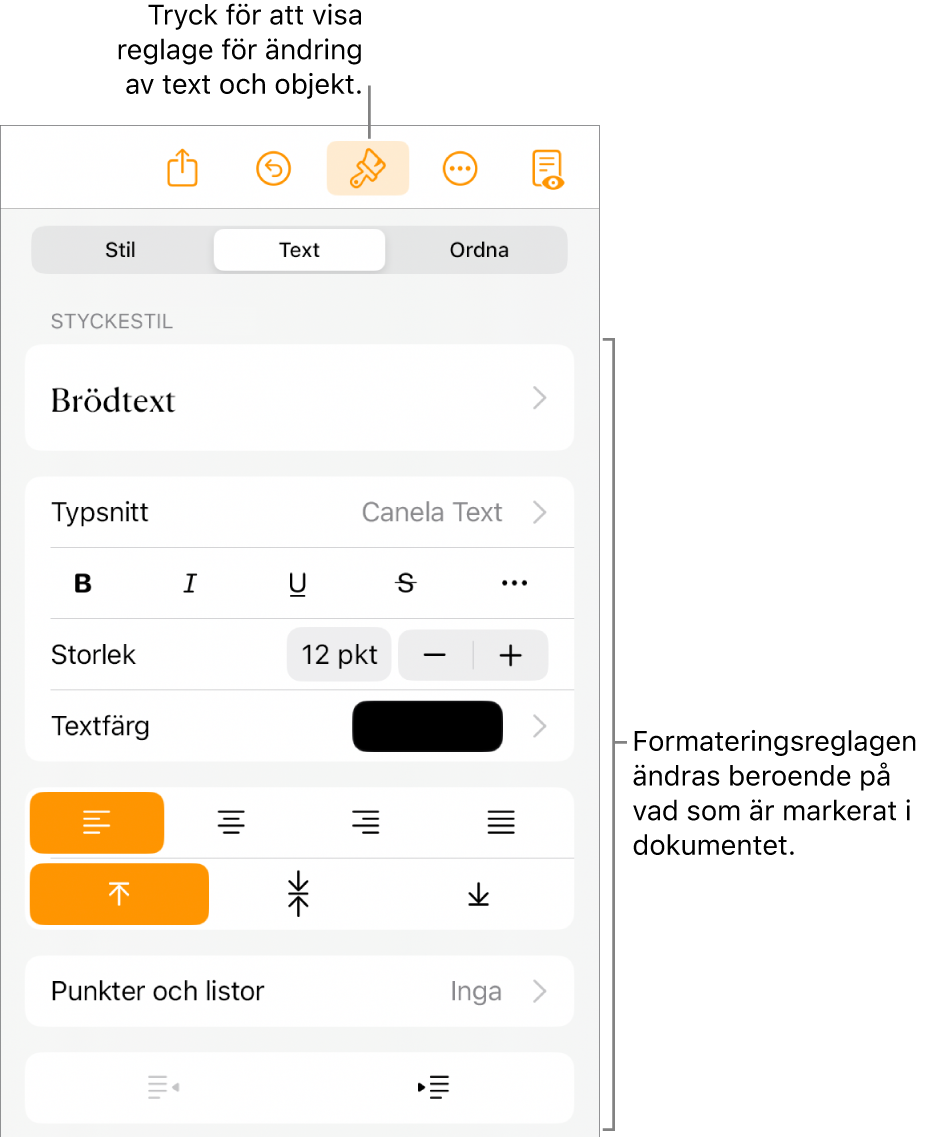
Task: Toggle underline formatting
Action: (x=297, y=584)
